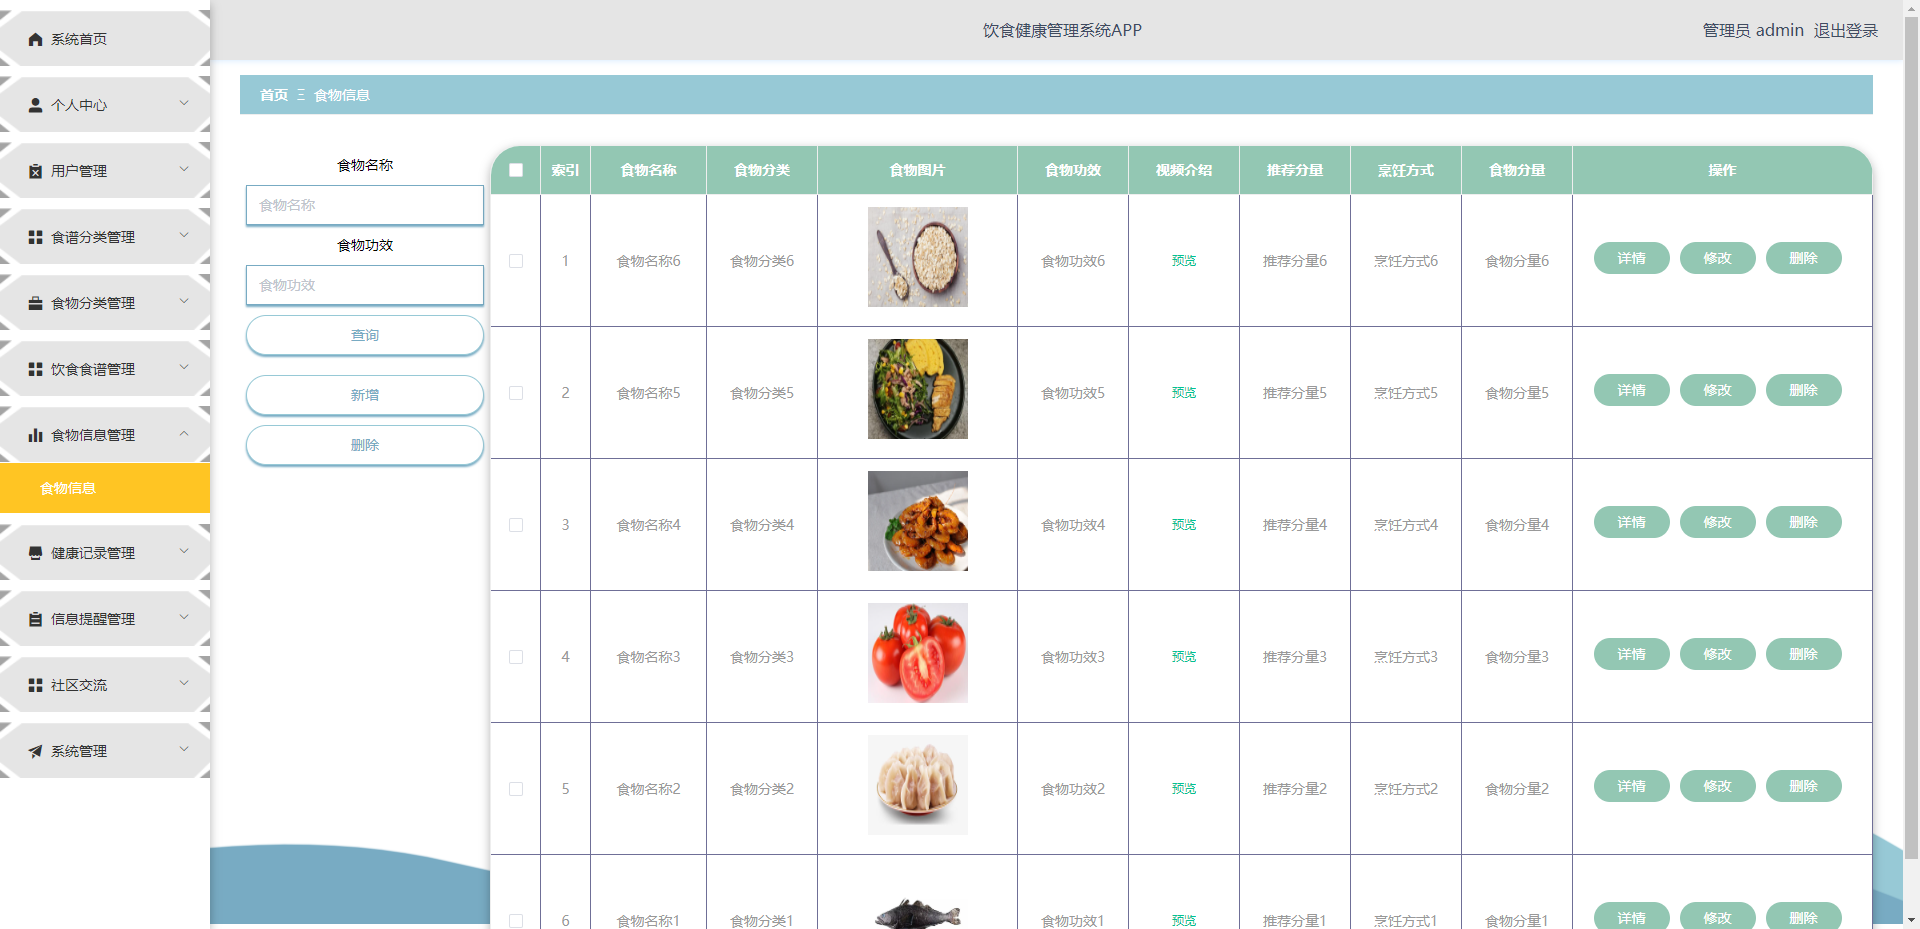Click the briefcase icon beside 食物分类管理
This screenshot has height=929, width=1920.
click(36, 303)
